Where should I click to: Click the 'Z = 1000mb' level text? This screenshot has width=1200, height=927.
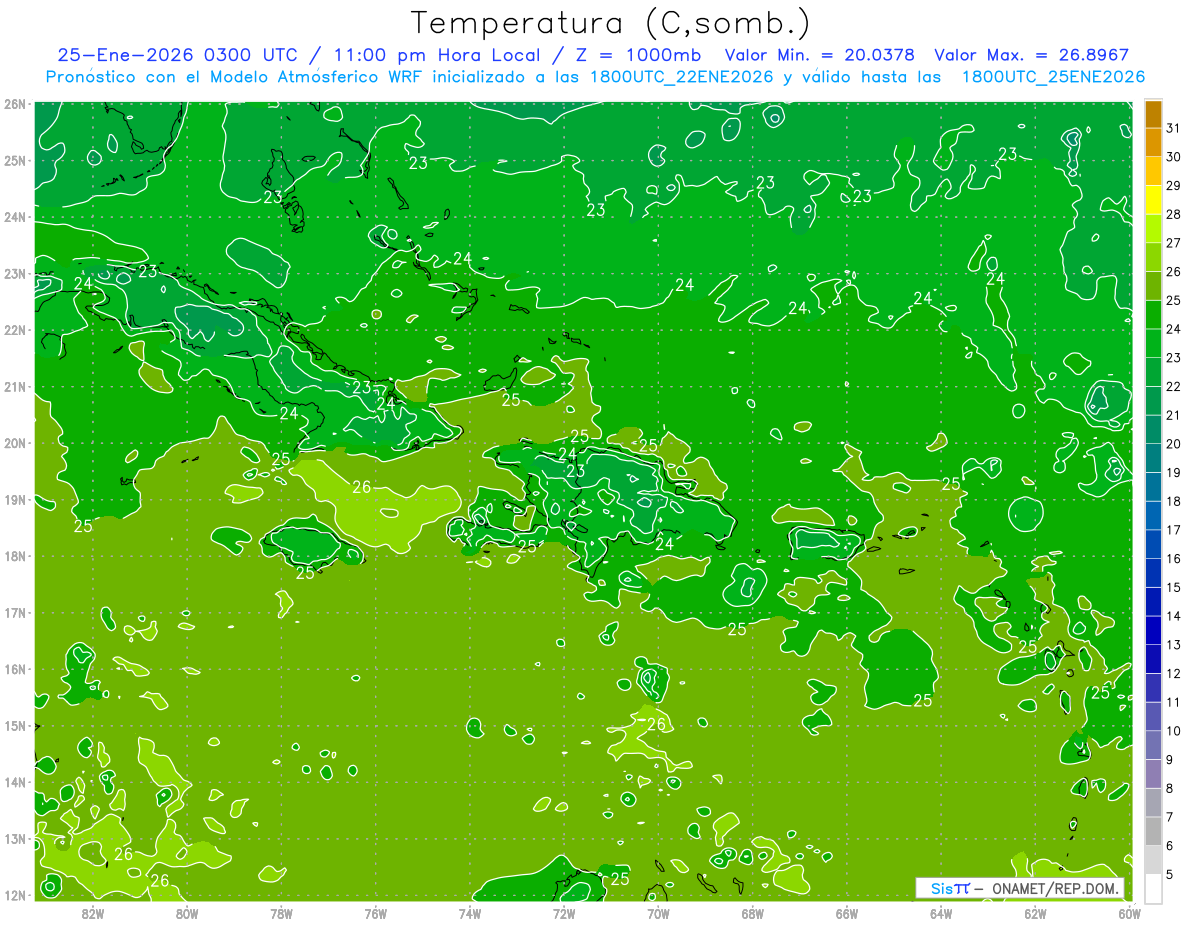[x=635, y=55]
